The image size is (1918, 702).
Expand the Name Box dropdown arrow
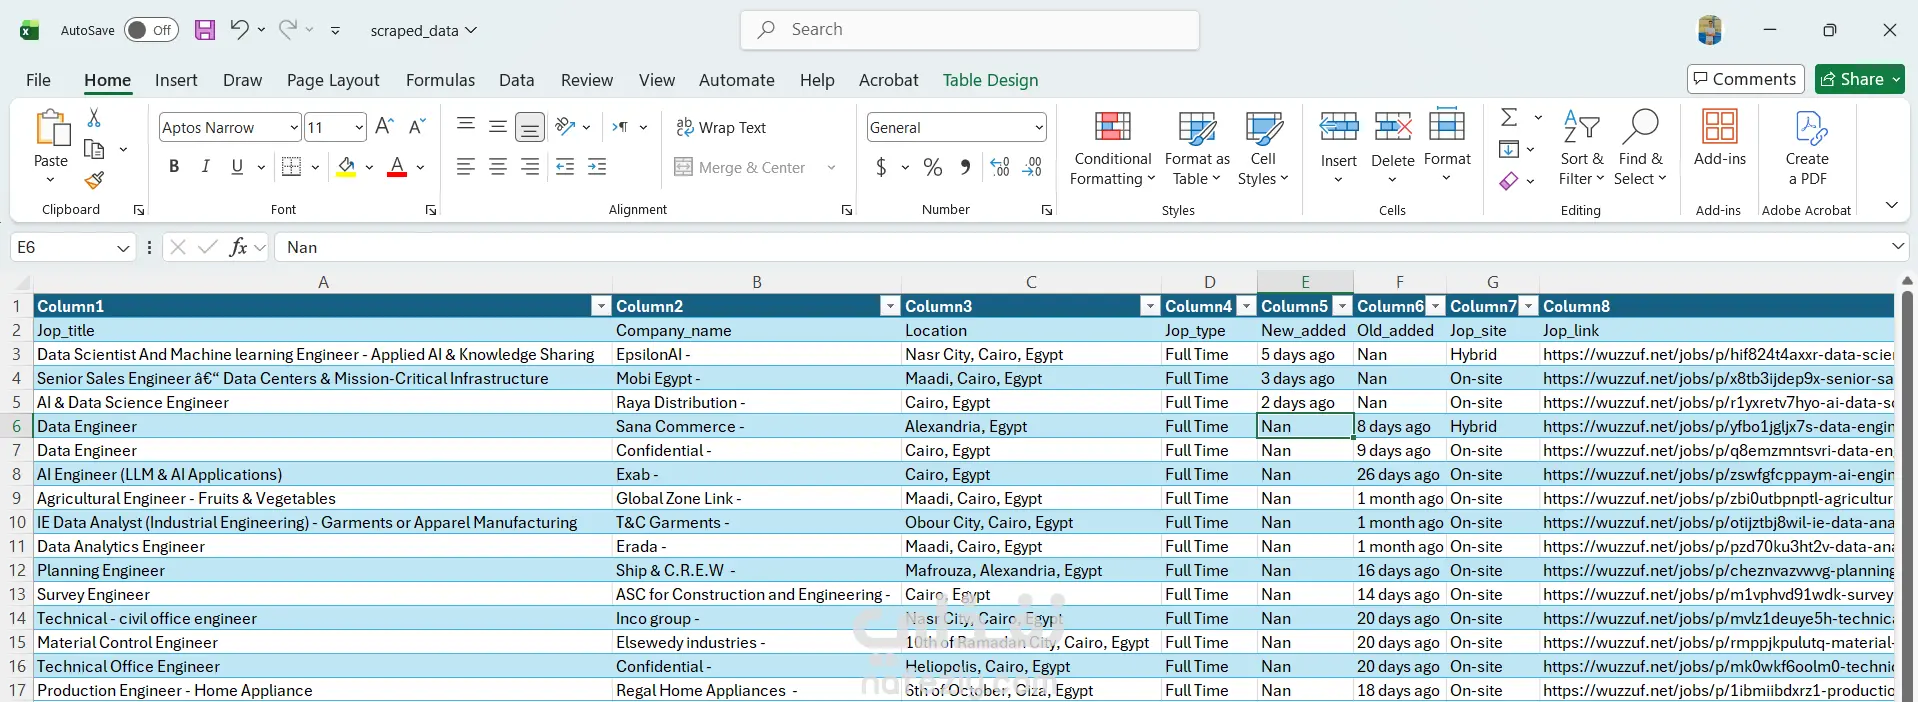pyautogui.click(x=123, y=247)
